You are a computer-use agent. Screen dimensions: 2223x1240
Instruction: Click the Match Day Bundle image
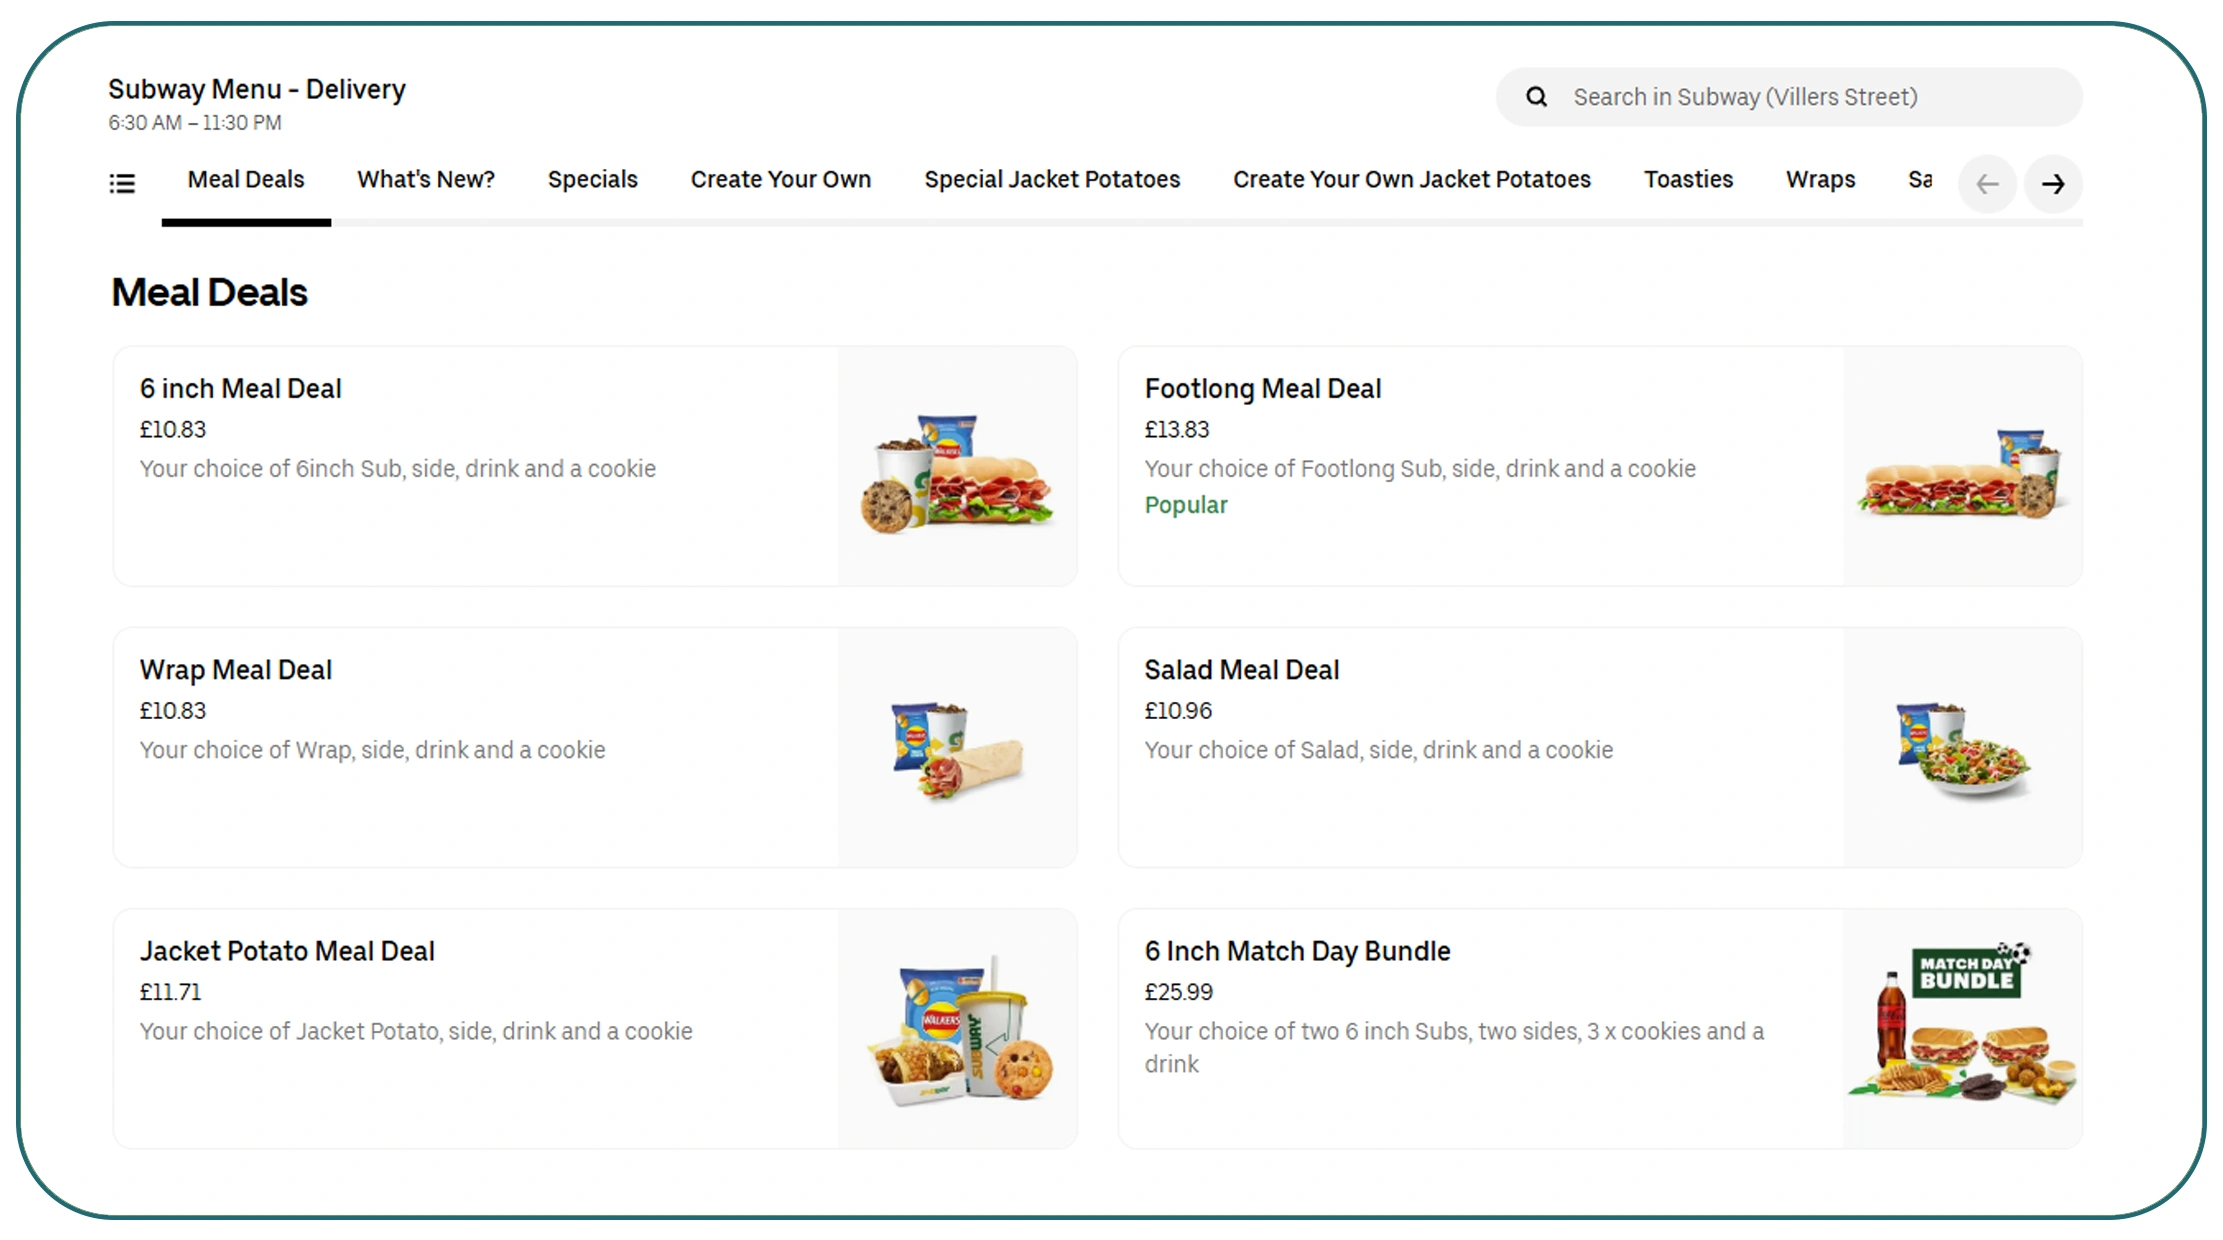(1962, 1028)
